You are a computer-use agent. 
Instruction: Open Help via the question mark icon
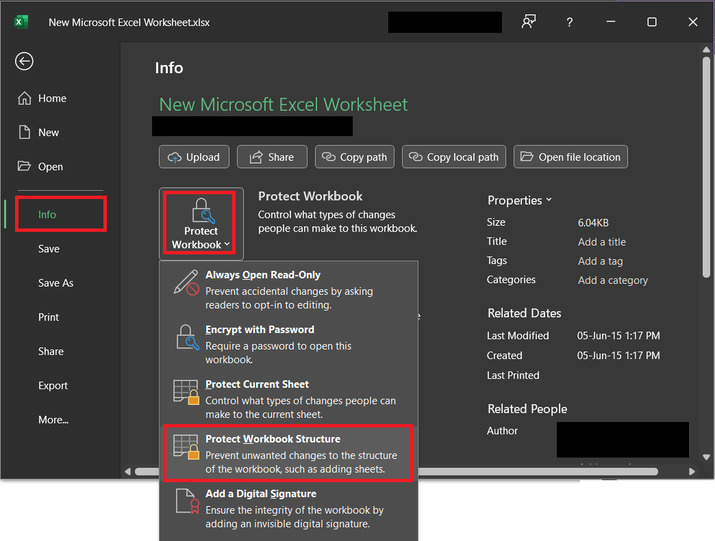(x=569, y=22)
